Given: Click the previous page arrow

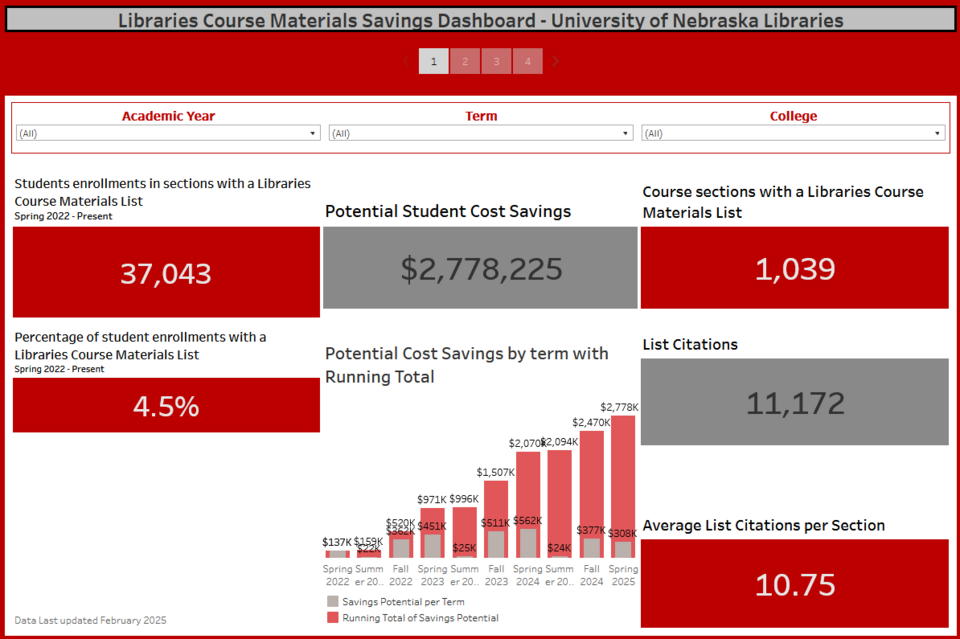Looking at the screenshot, I should (x=407, y=61).
